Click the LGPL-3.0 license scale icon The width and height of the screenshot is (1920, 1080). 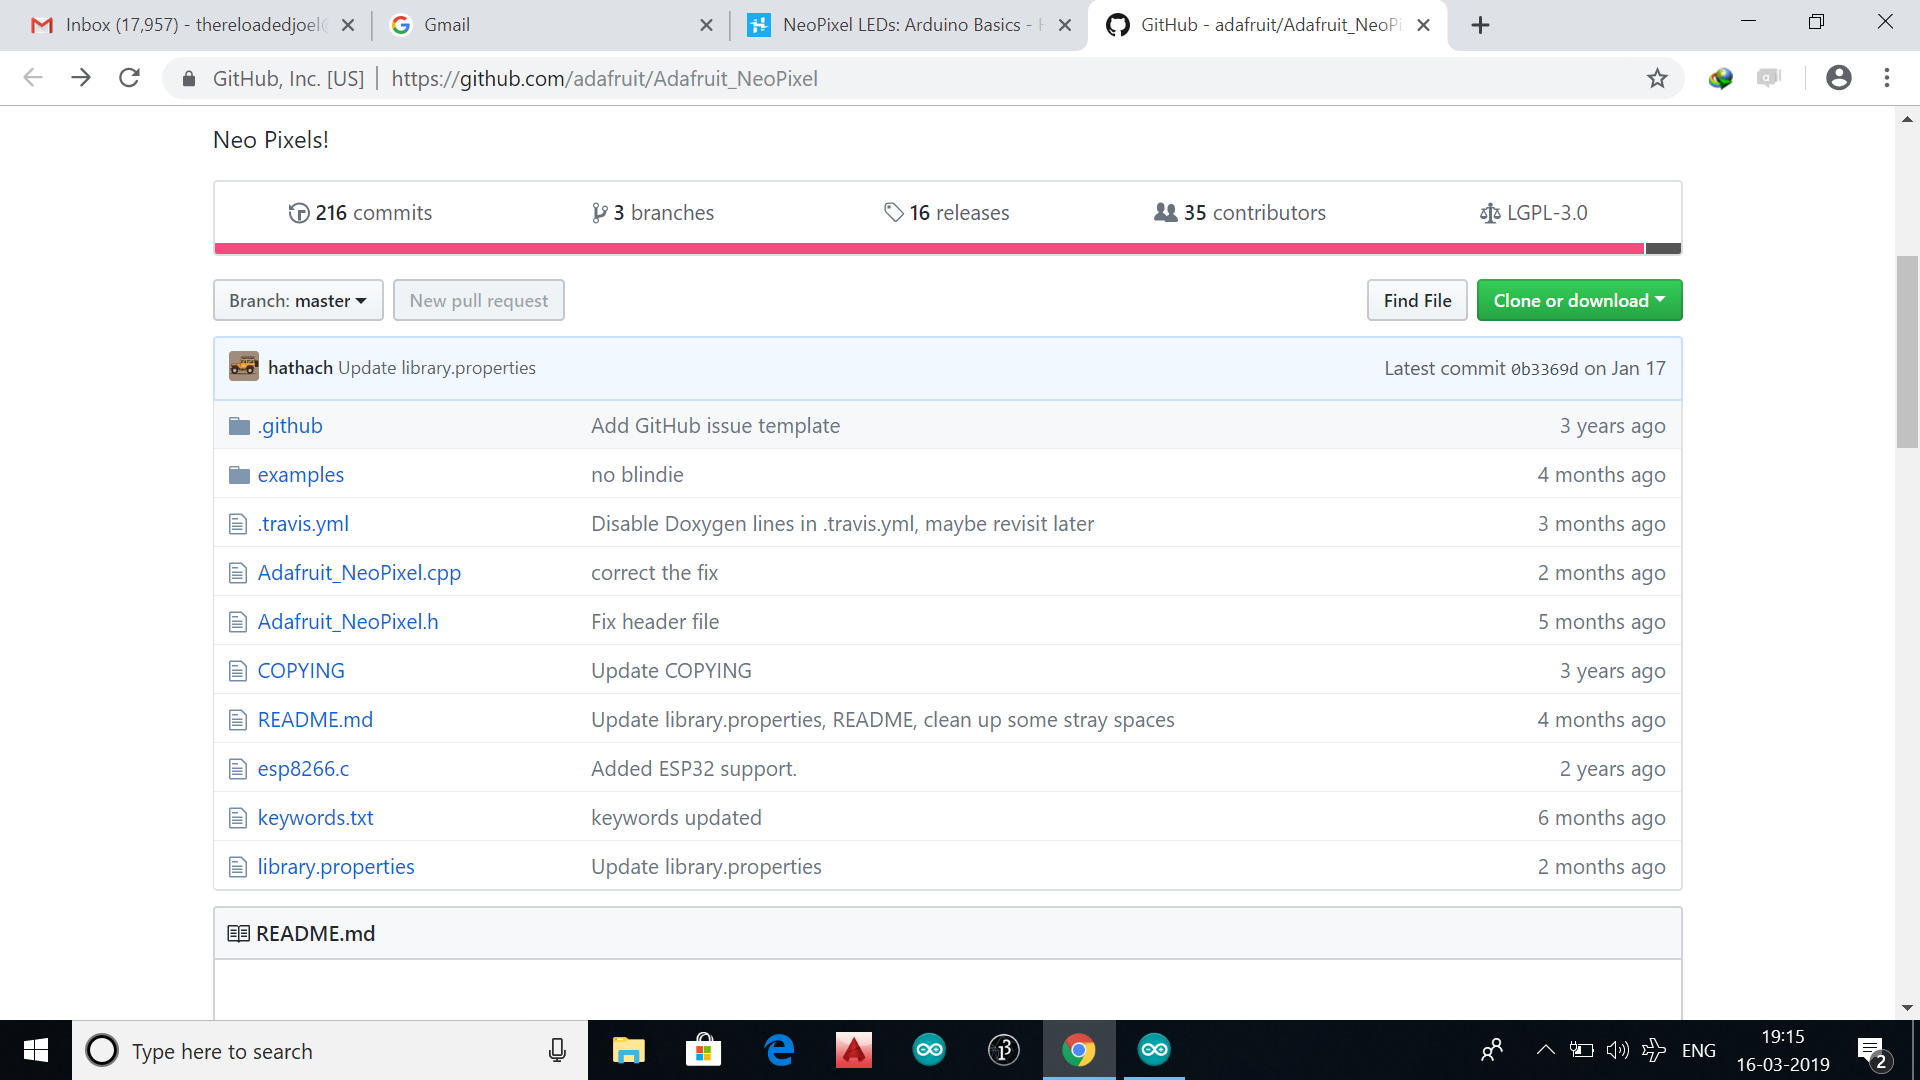[x=1489, y=213]
